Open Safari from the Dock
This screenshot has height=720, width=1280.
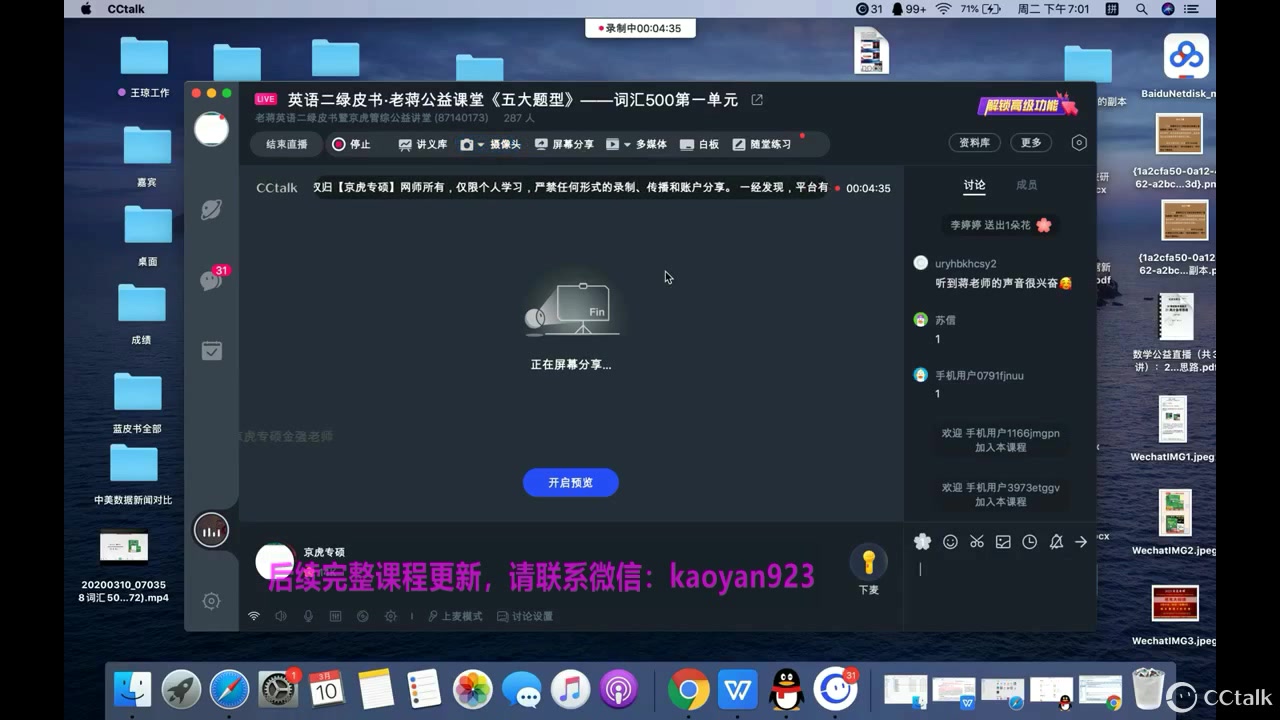[x=229, y=689]
